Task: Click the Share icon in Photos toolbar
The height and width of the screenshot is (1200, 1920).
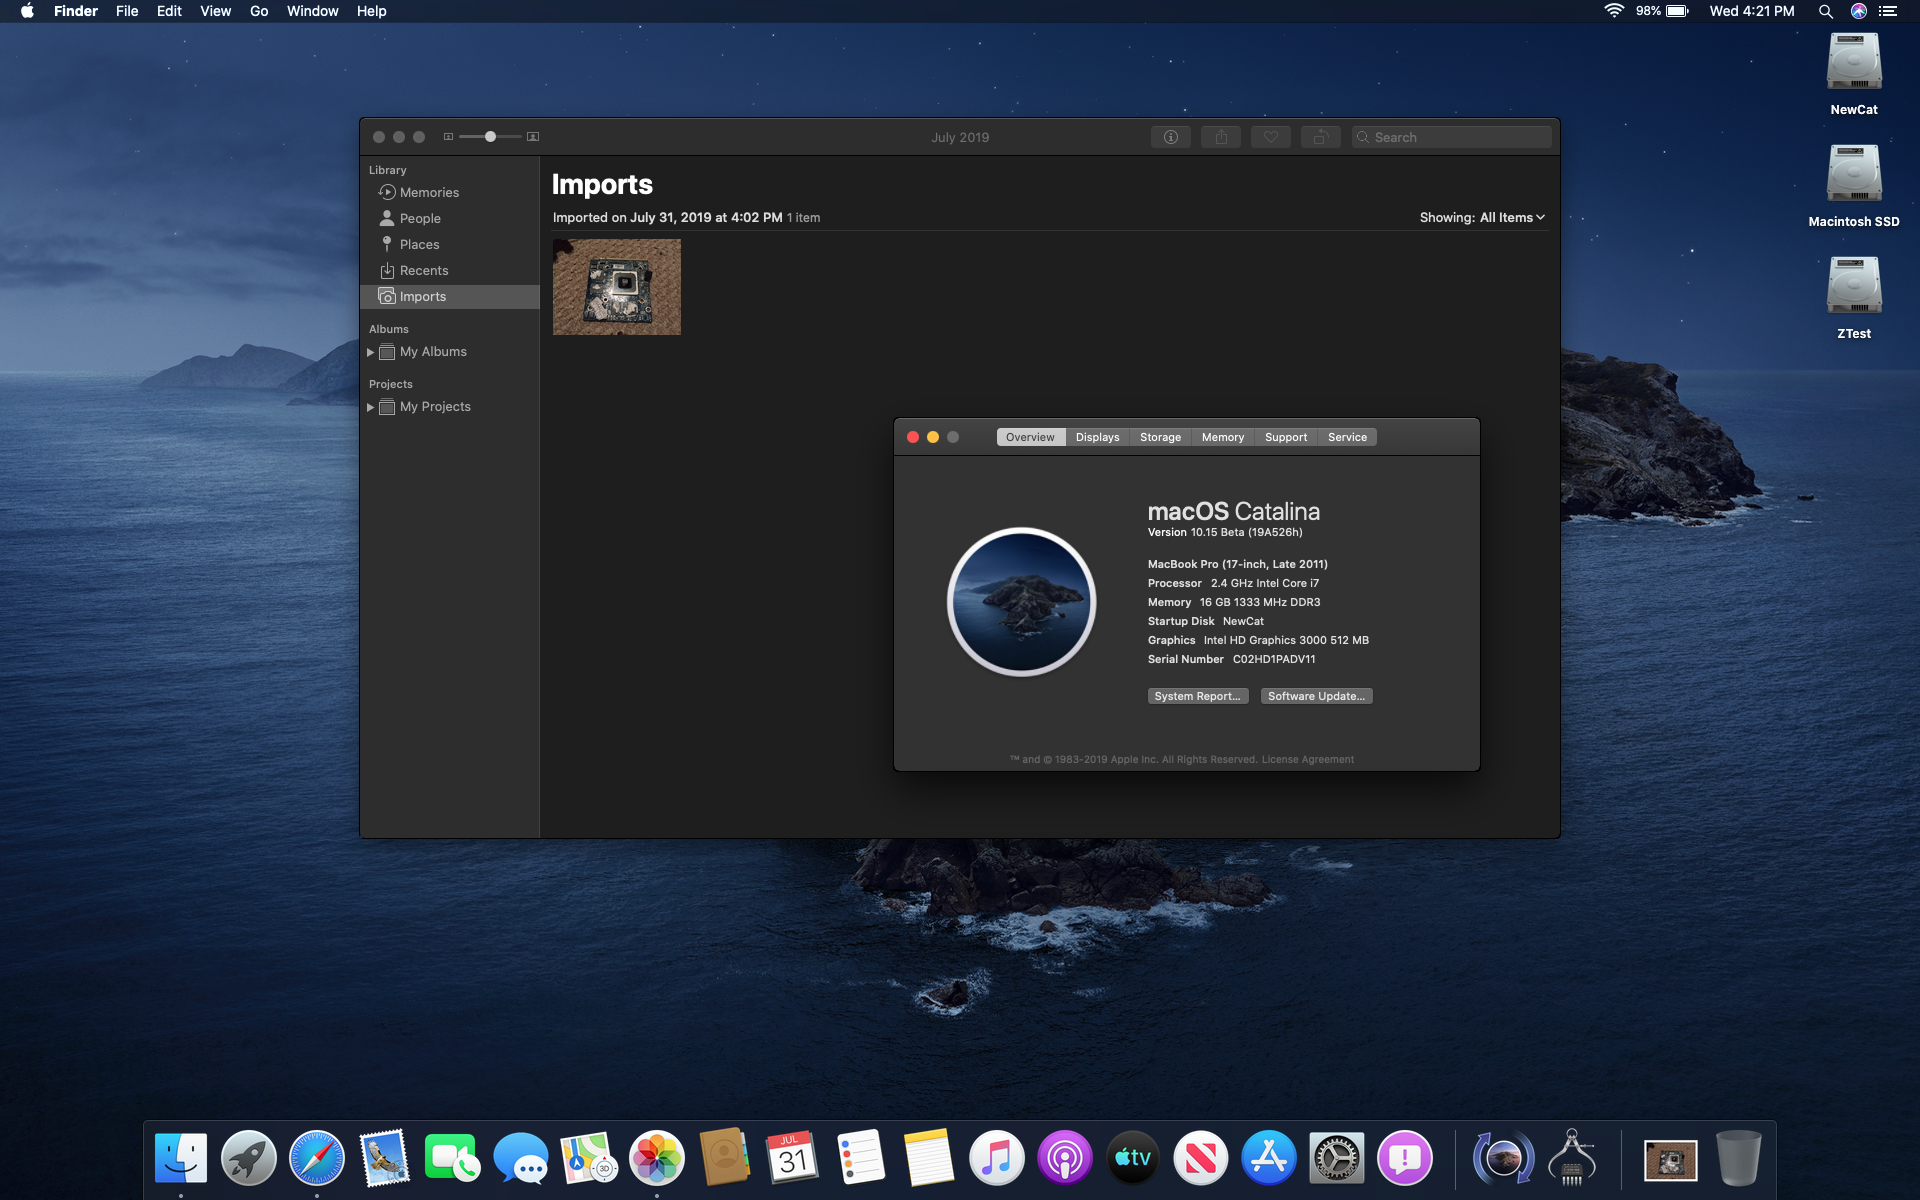Action: point(1221,137)
